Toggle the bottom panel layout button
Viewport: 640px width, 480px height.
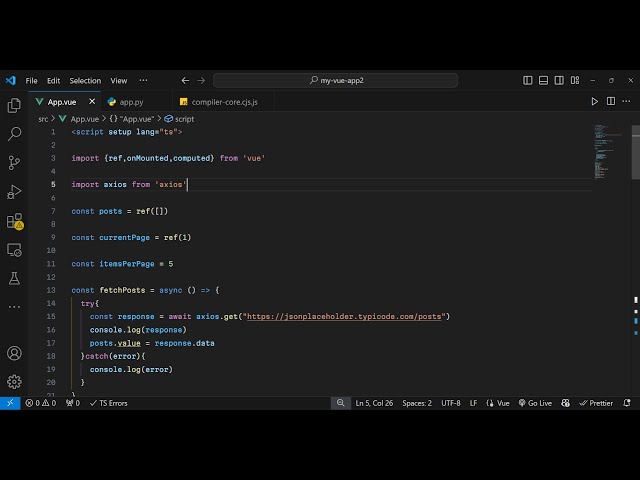pyautogui.click(x=544, y=80)
